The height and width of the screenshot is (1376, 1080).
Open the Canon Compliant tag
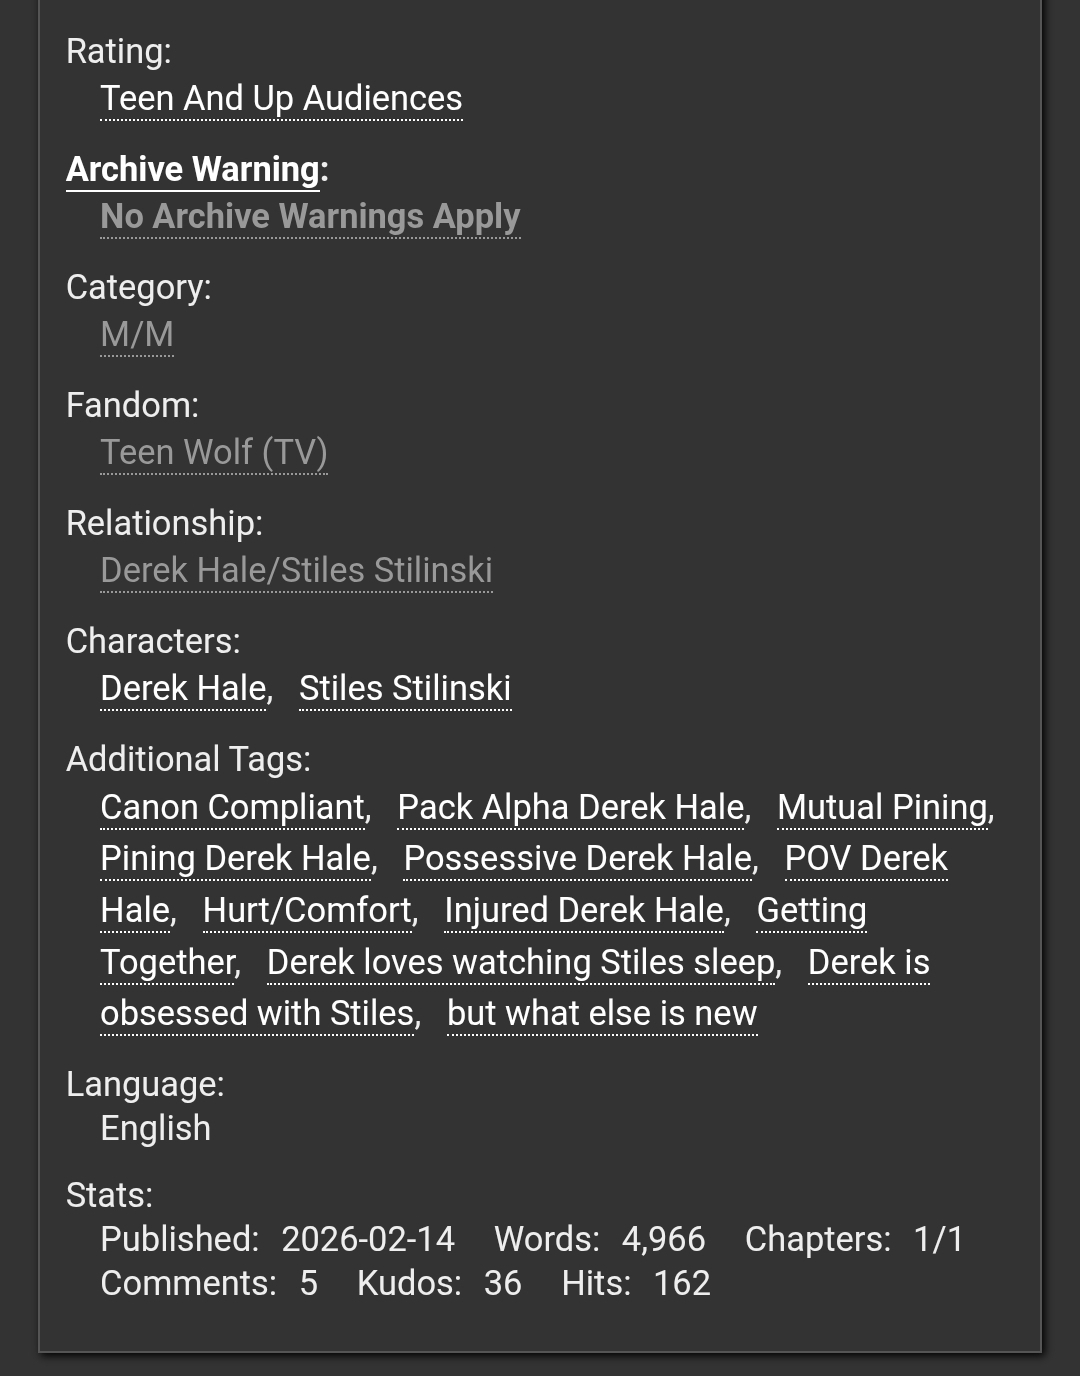tap(233, 808)
